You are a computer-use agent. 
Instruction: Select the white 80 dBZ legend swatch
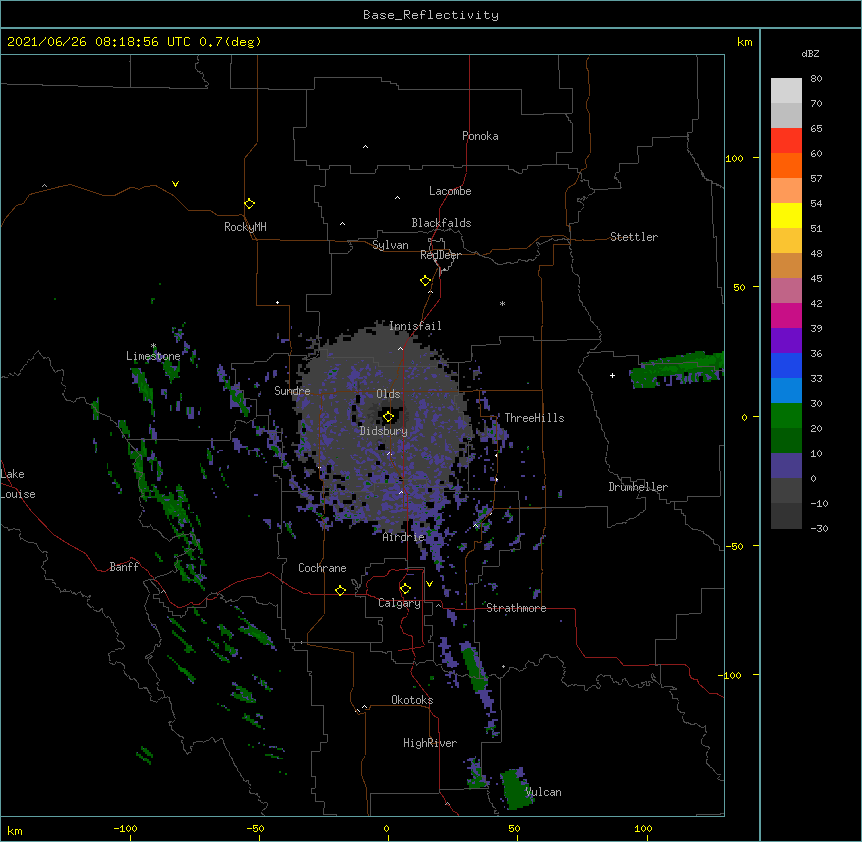tap(786, 91)
